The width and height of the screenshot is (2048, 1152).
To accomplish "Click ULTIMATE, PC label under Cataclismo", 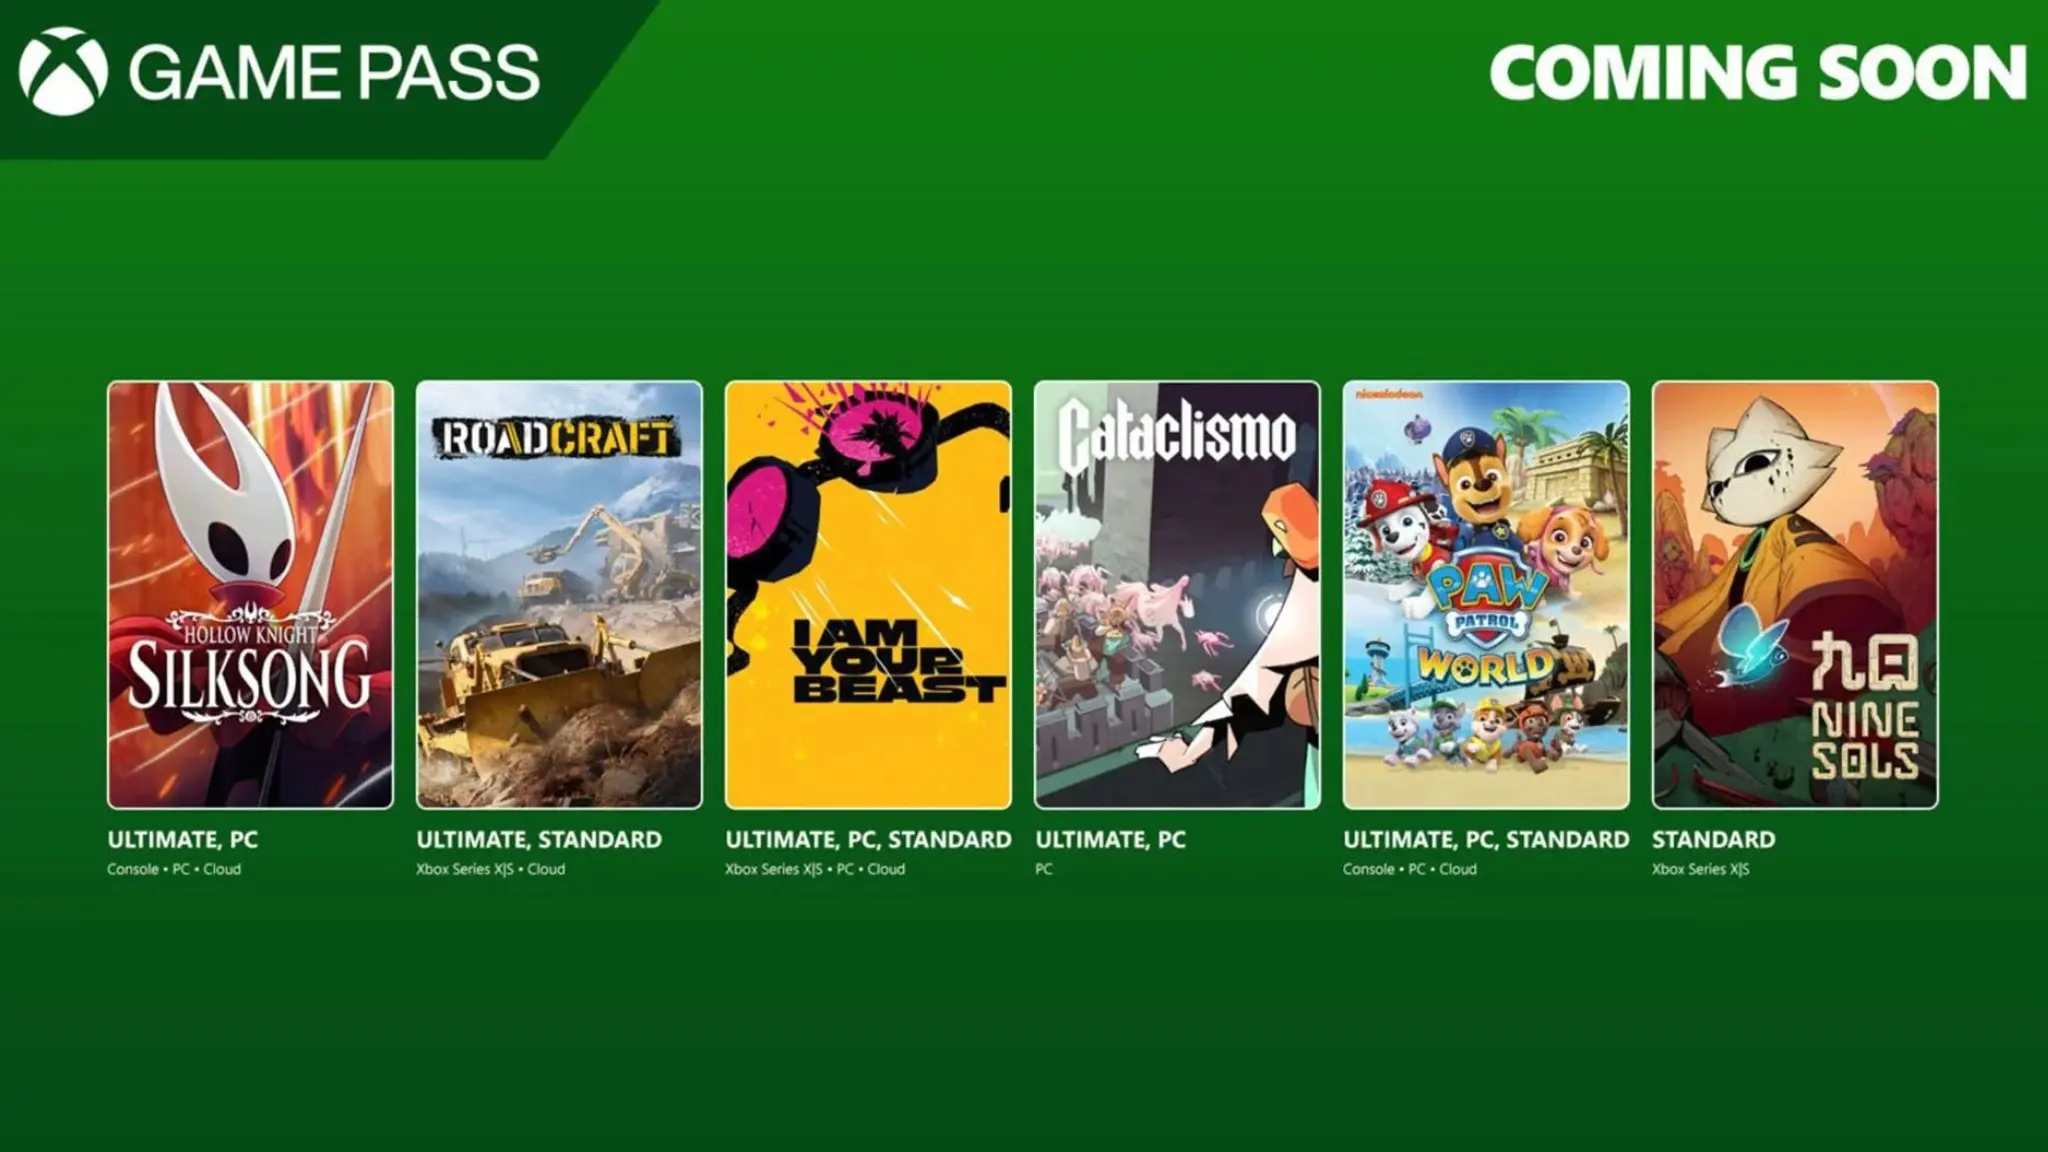I will coord(1110,840).
